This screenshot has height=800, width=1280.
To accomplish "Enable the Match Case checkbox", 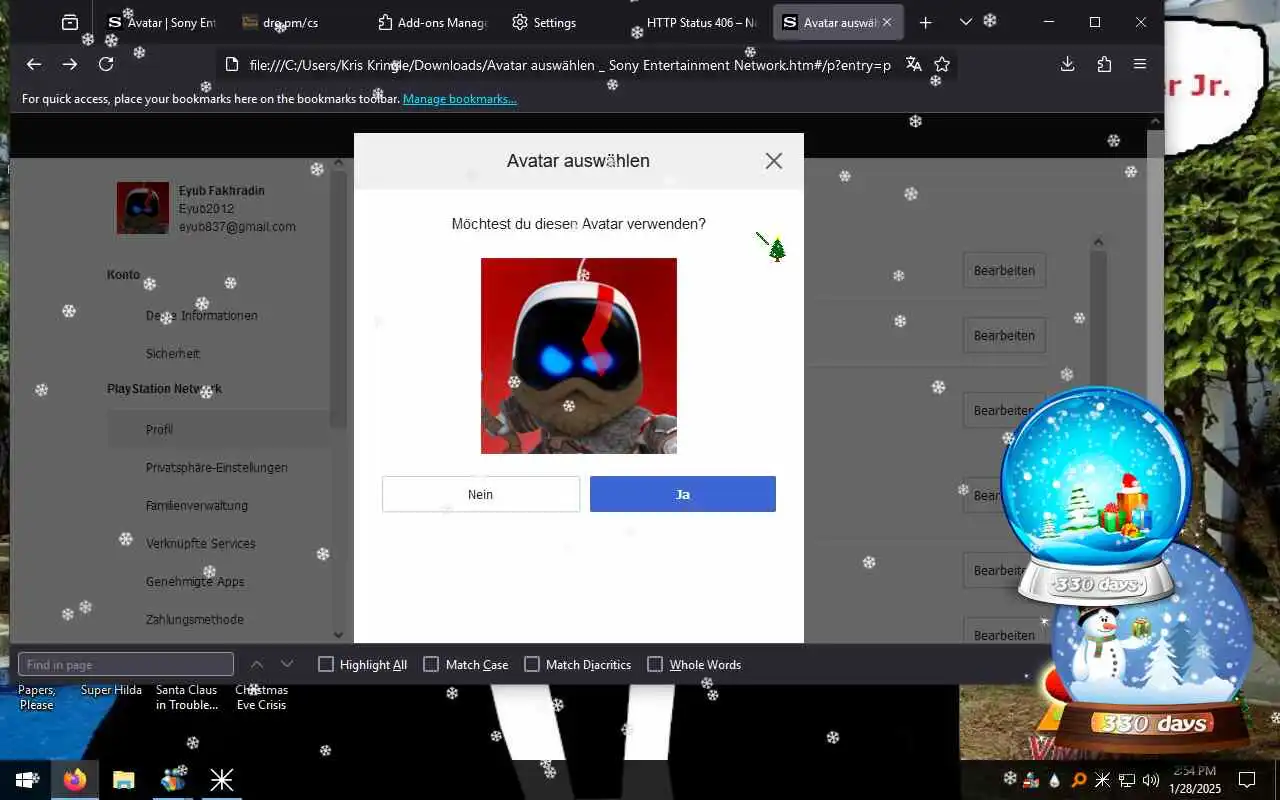I will [x=431, y=664].
